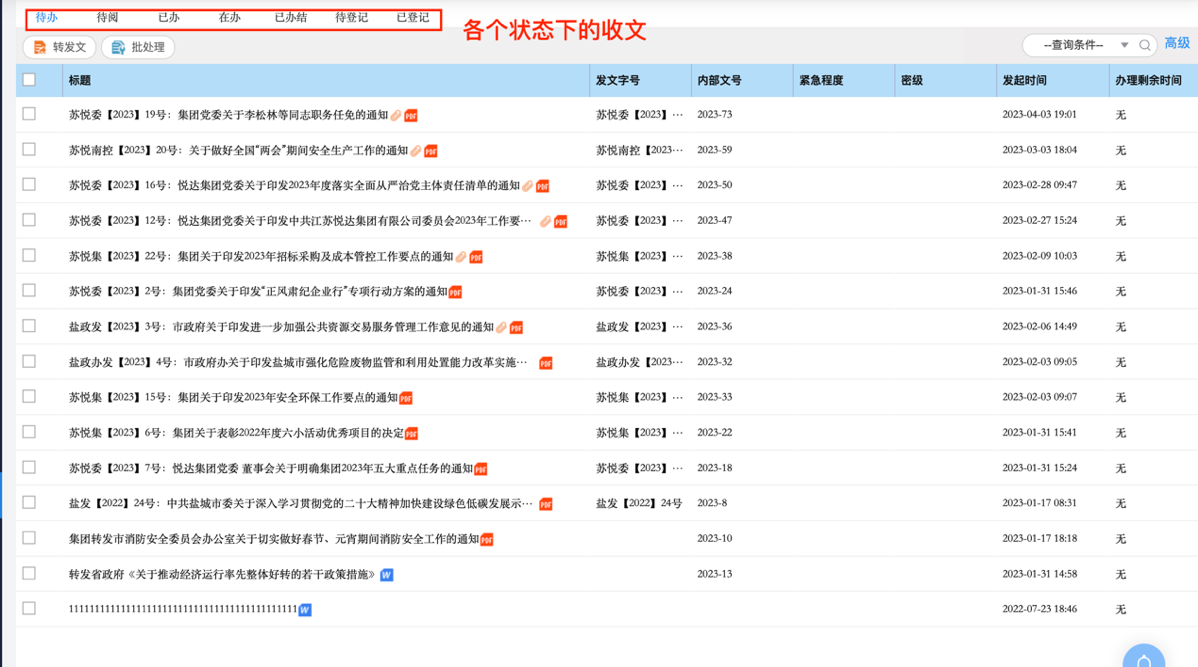1198x667 pixels.
Task: Open the 查询条件 dropdown
Action: click(1080, 45)
